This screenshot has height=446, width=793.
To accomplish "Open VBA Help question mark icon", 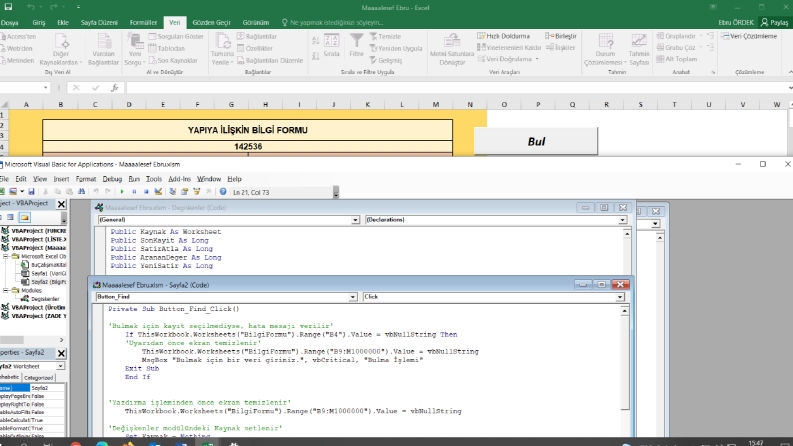I will tap(223, 192).
